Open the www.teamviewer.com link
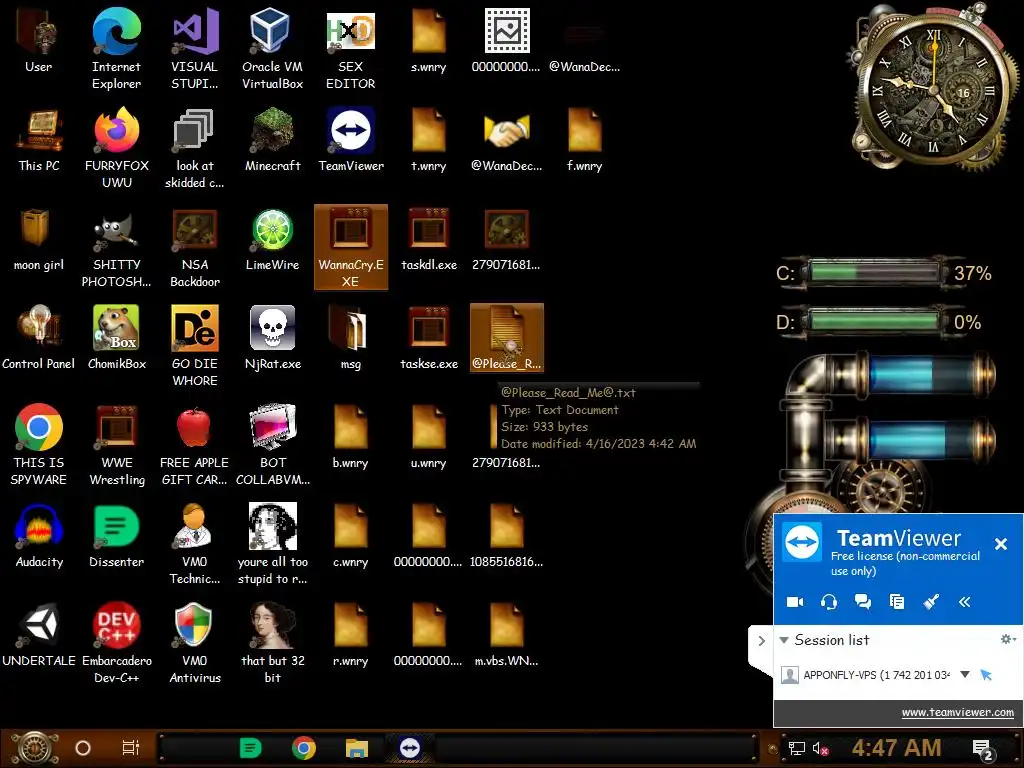This screenshot has width=1024, height=768. [957, 712]
